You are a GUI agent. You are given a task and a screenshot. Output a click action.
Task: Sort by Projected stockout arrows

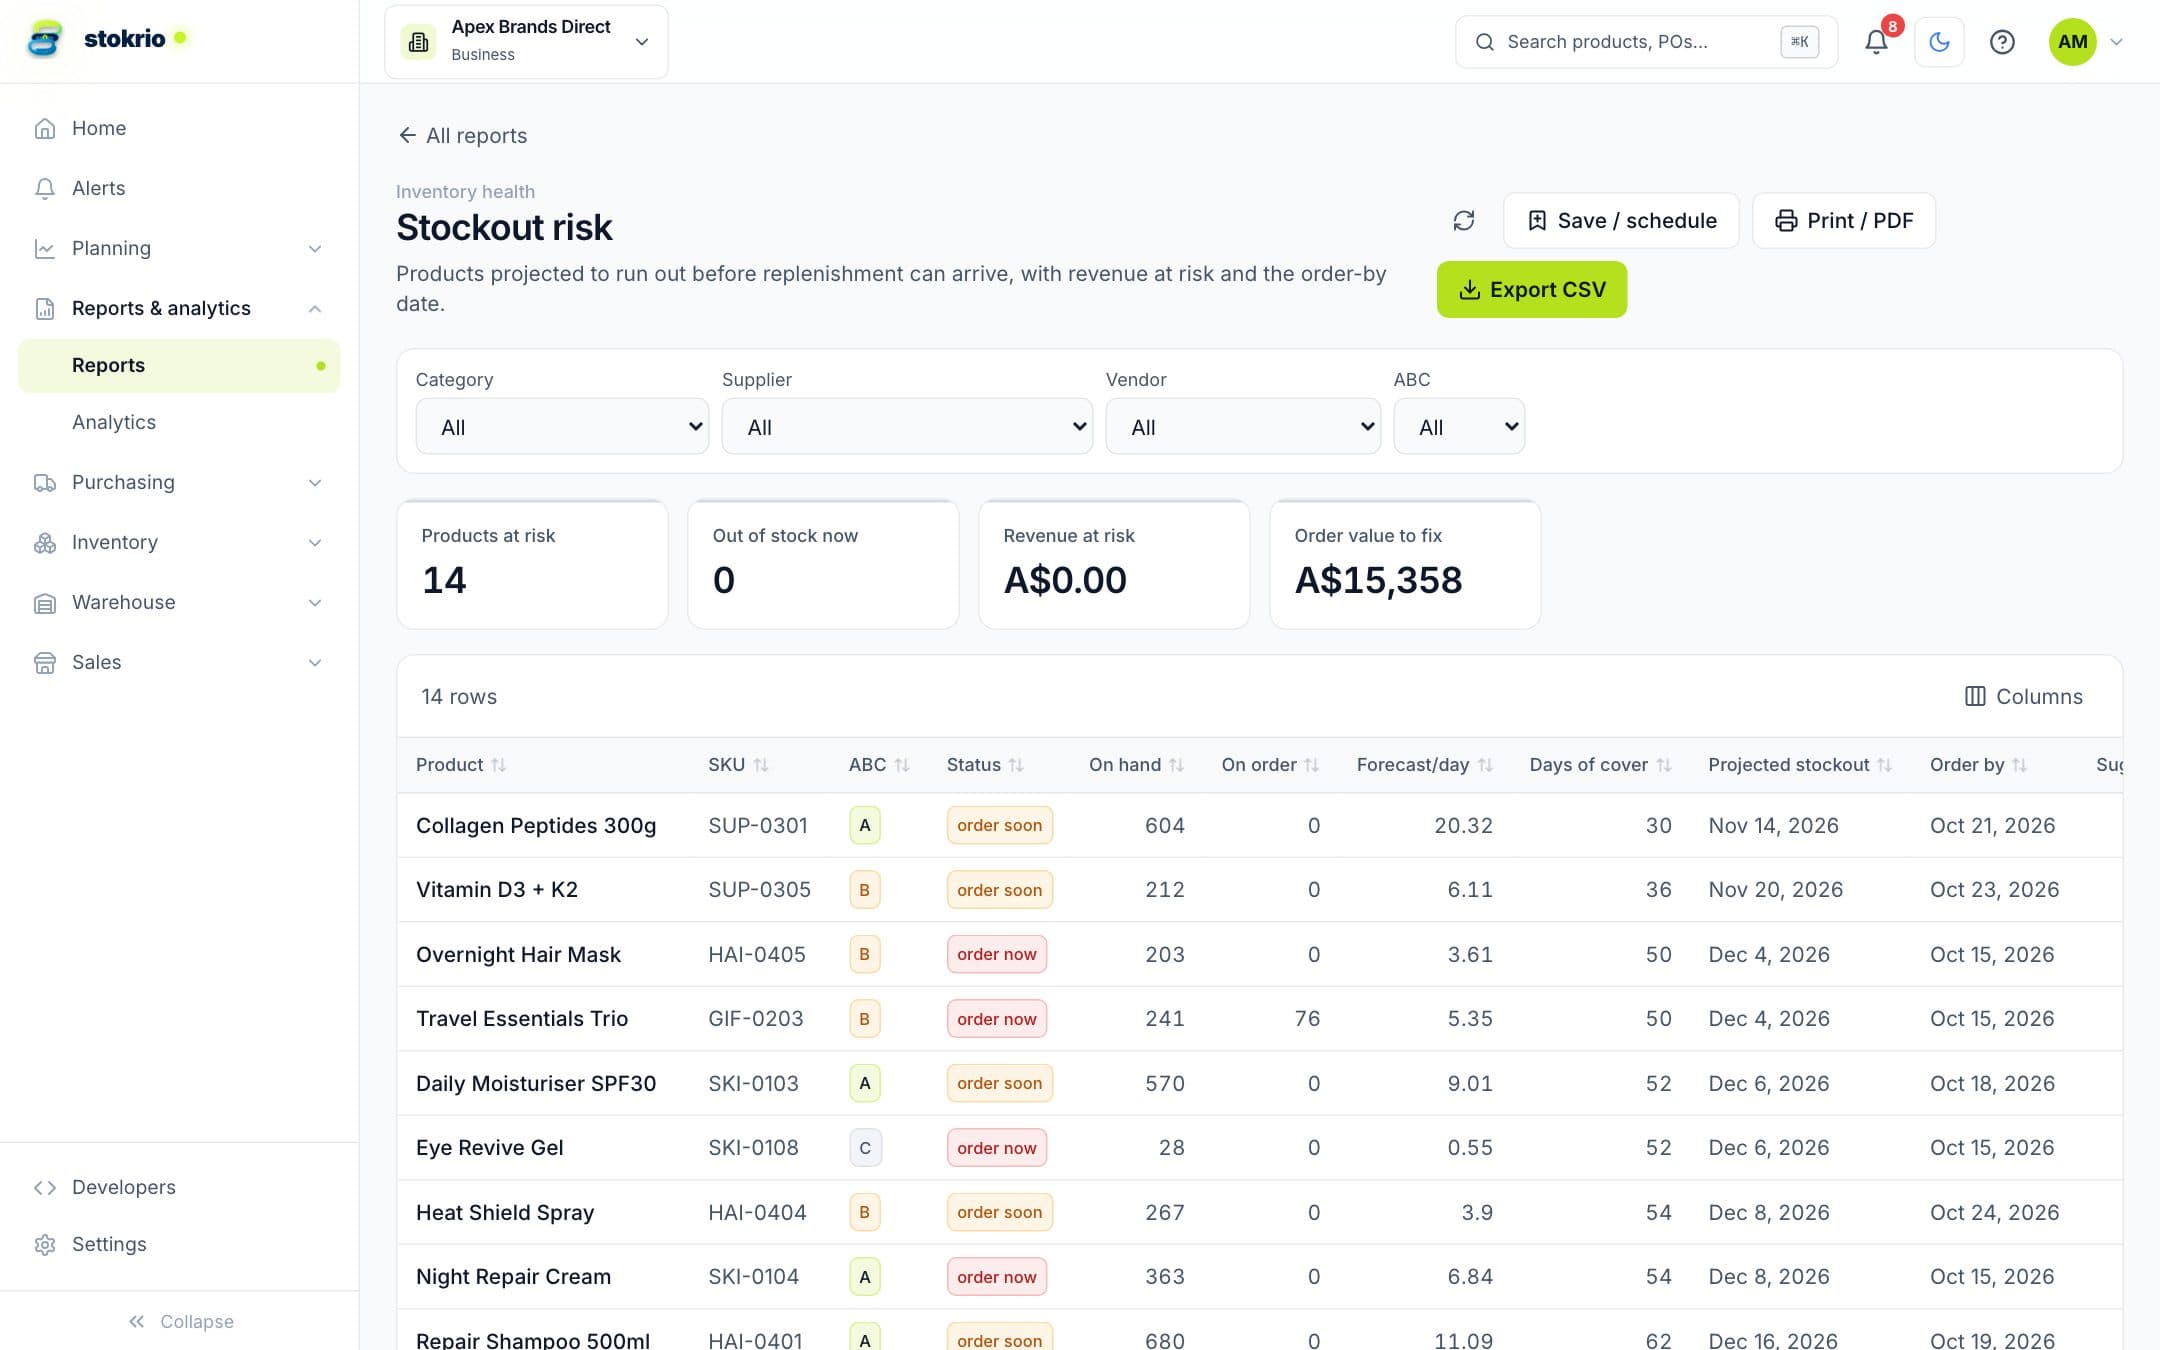pos(1885,765)
